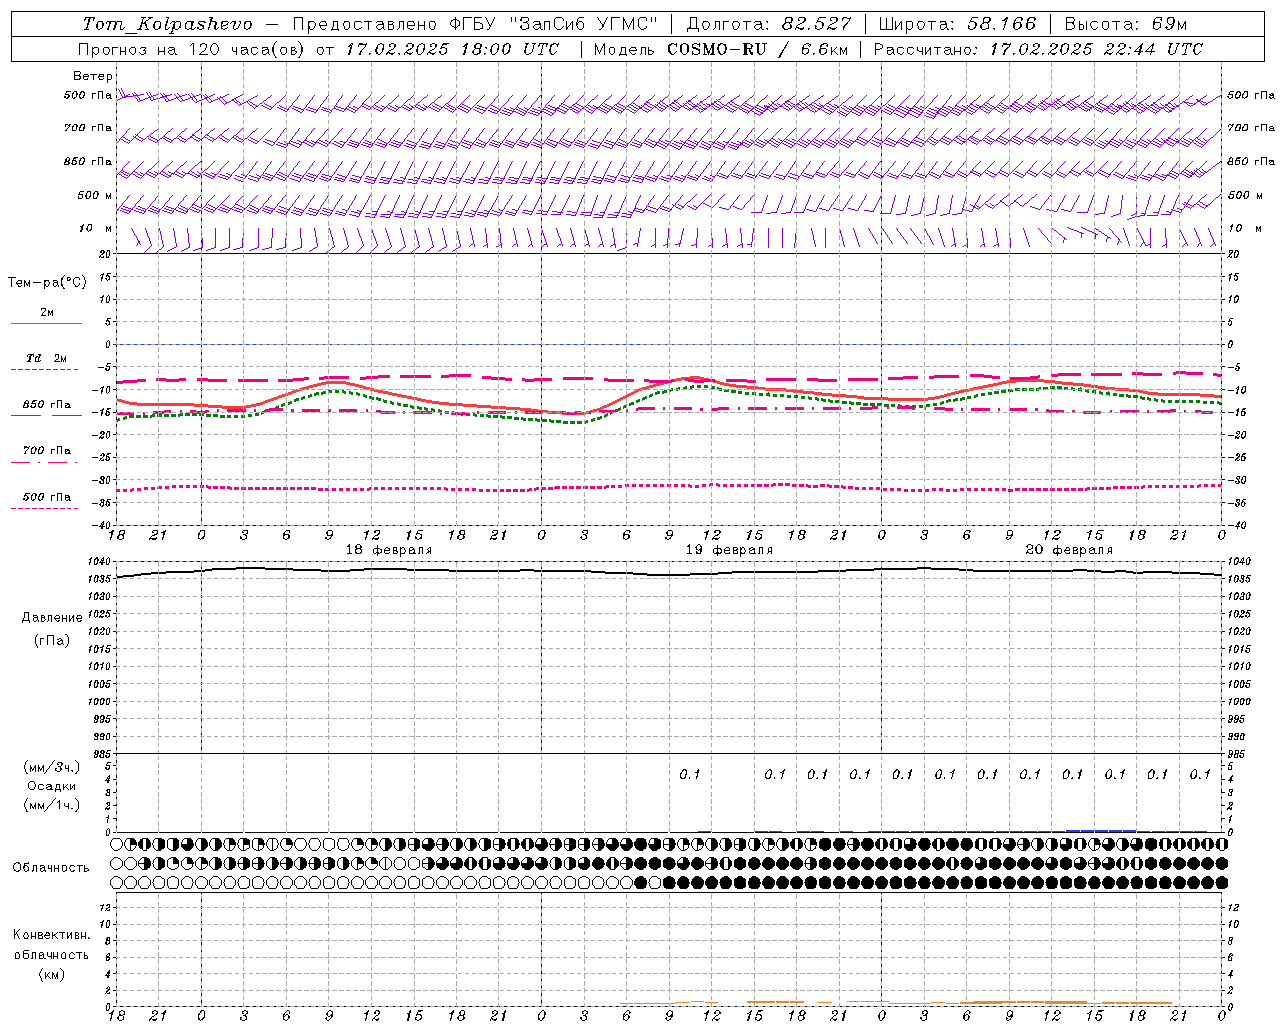Click the '(мм/3ч.)' precipitation unit label

click(52, 767)
